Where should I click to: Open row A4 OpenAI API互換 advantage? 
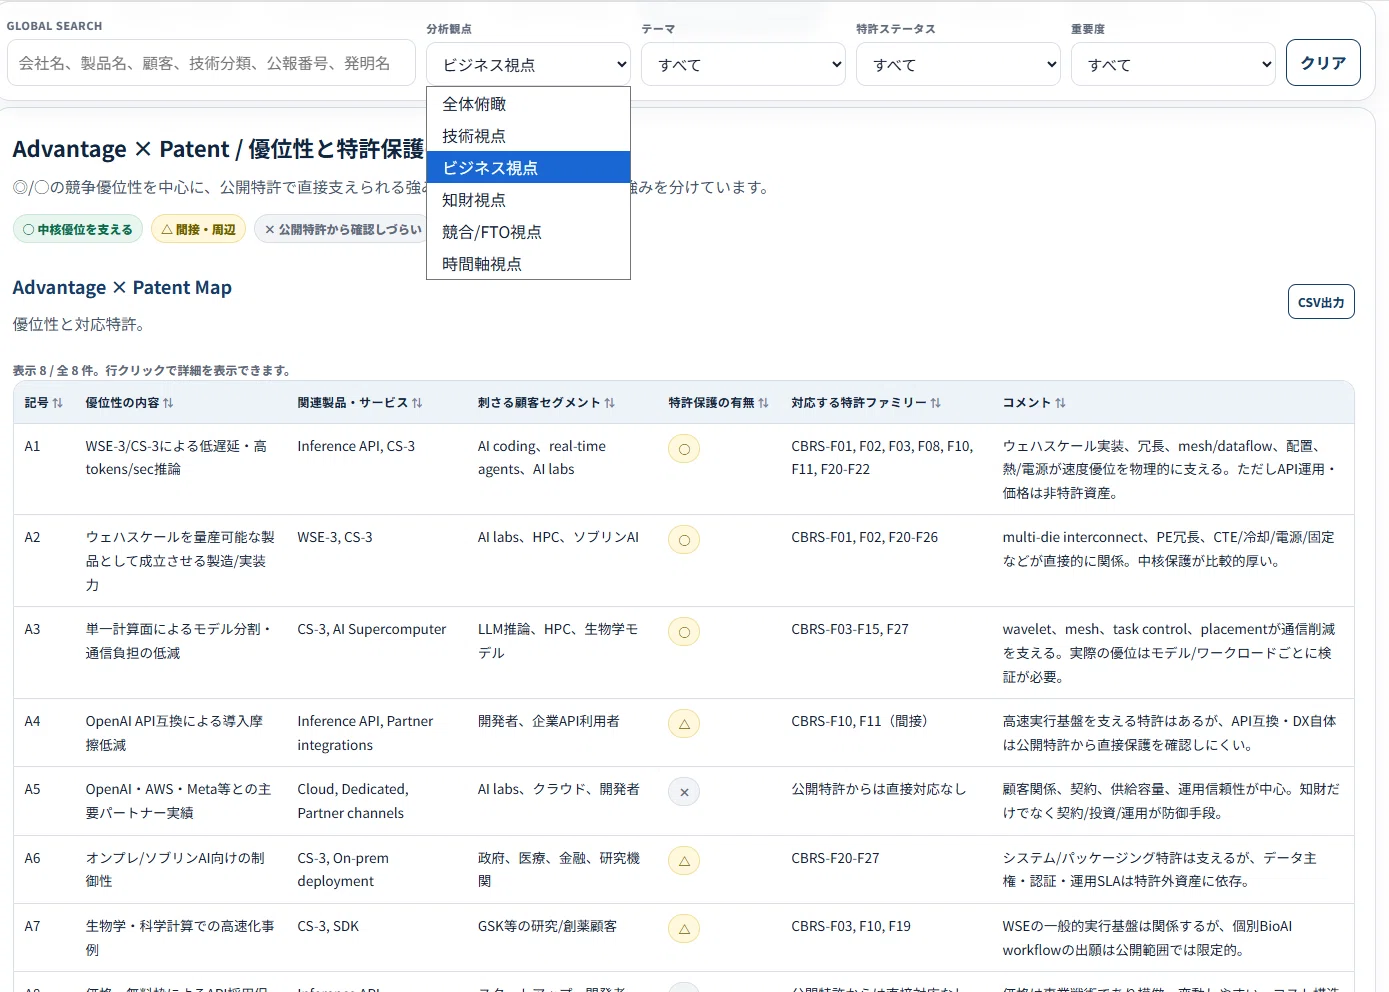(683, 733)
